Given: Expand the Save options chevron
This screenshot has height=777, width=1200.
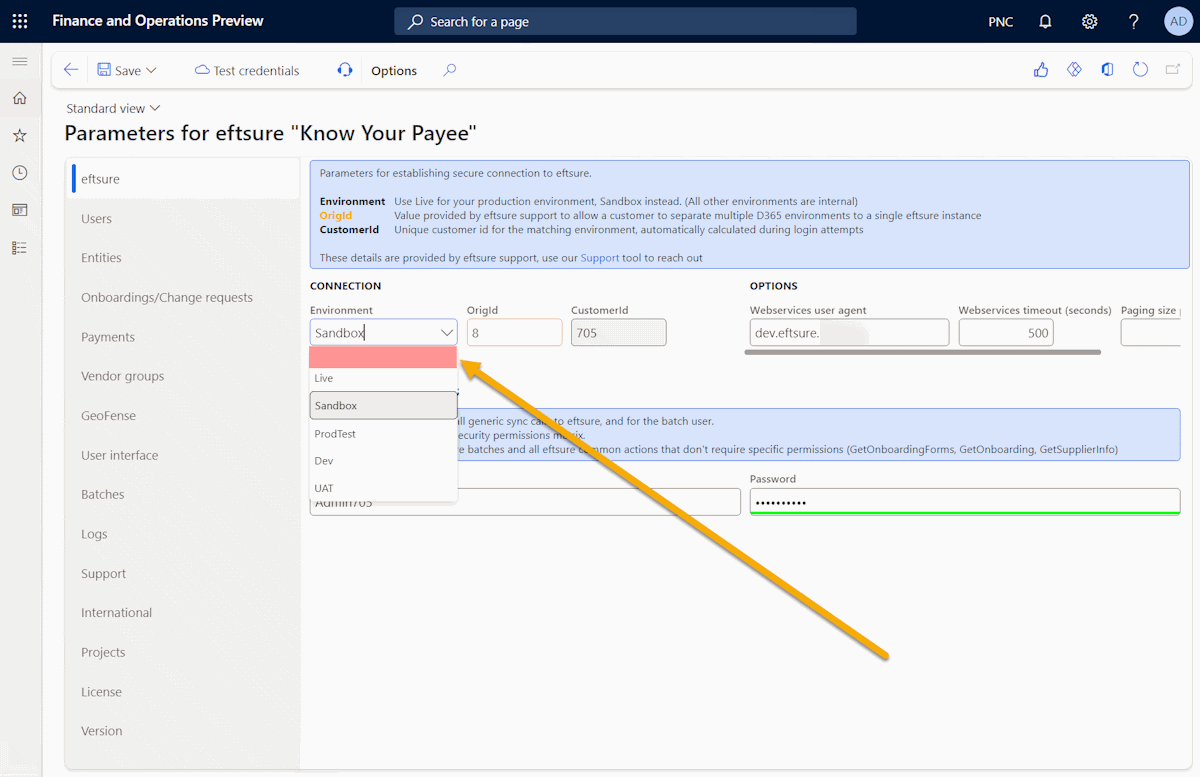Looking at the screenshot, I should pyautogui.click(x=152, y=70).
